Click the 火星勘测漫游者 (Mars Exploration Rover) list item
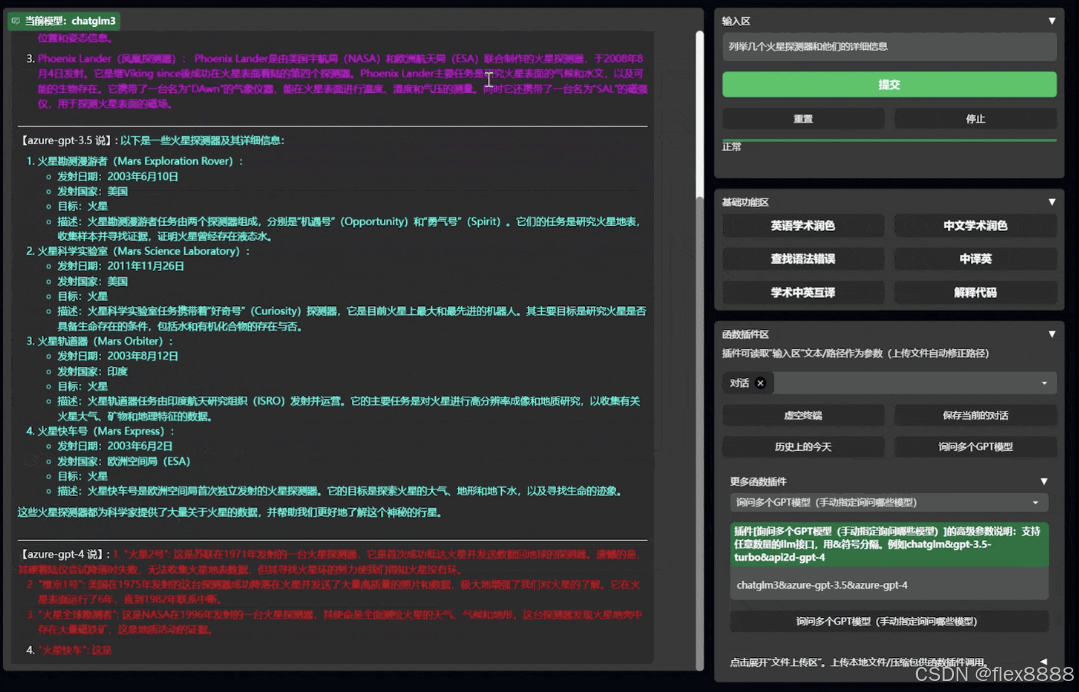This screenshot has height=692, width=1079. [140, 161]
